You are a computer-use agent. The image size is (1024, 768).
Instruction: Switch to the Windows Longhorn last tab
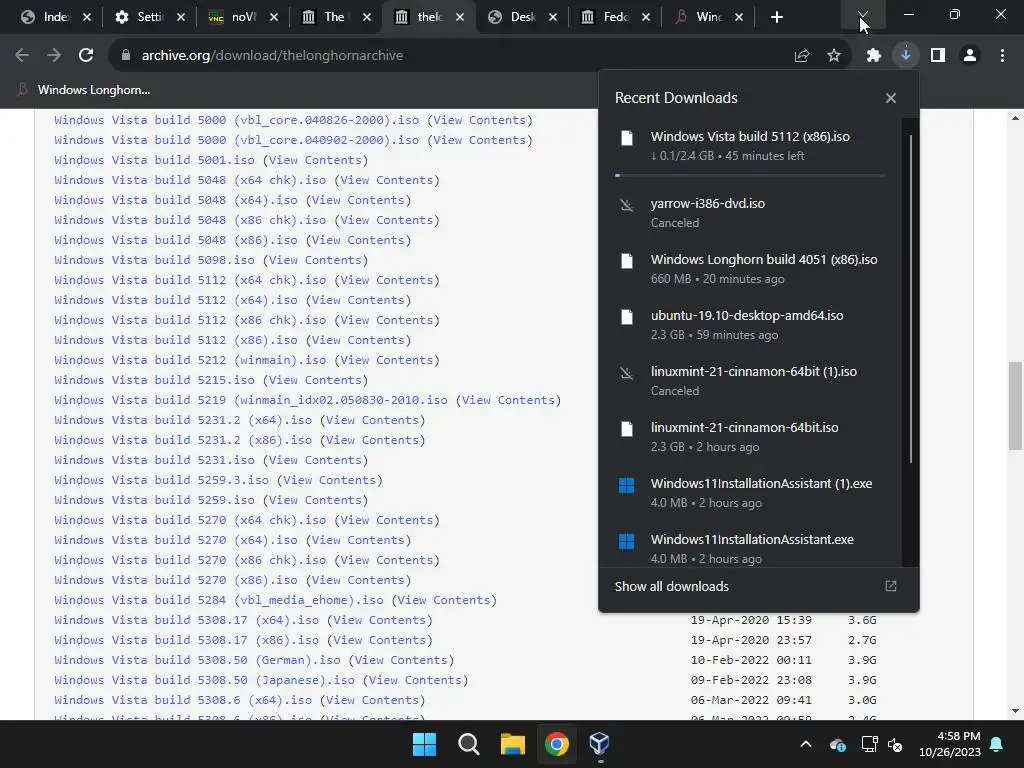[x=699, y=17]
